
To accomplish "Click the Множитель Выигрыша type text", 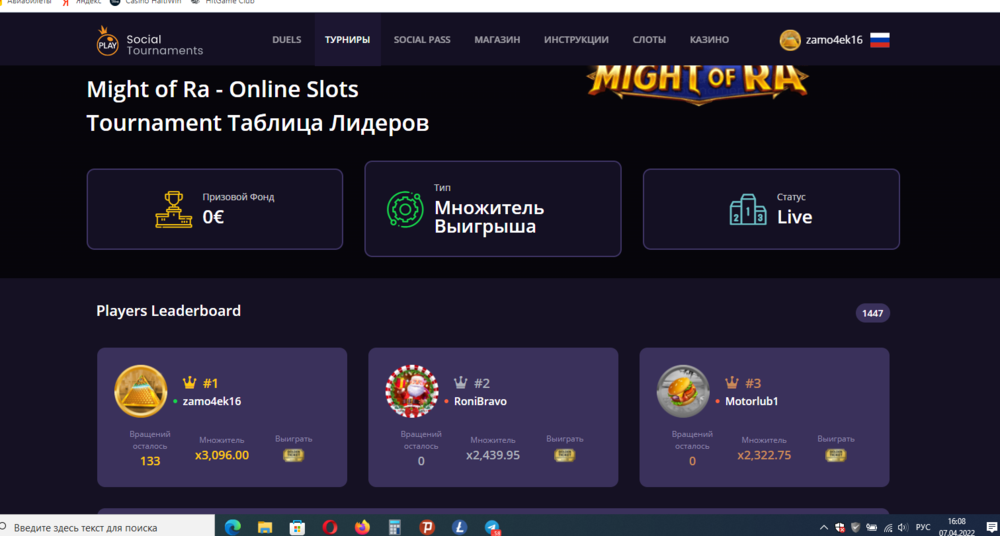I will [x=489, y=217].
